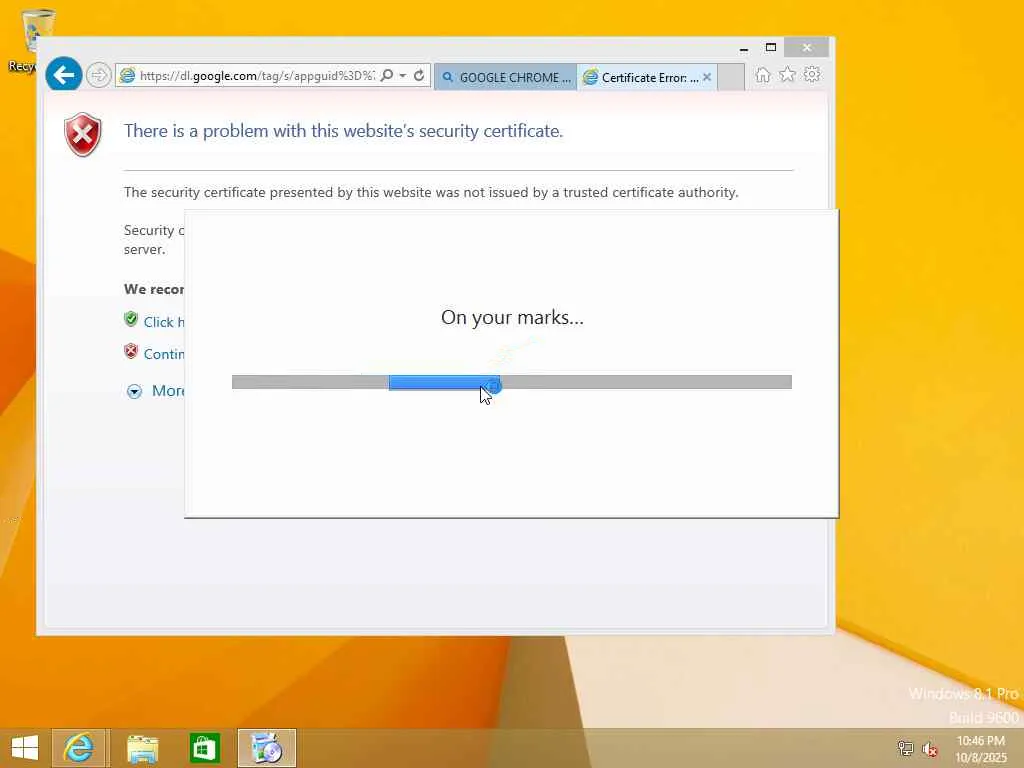Open a new tab with blank tab button
The height and width of the screenshot is (768, 1024).
pyautogui.click(x=731, y=77)
